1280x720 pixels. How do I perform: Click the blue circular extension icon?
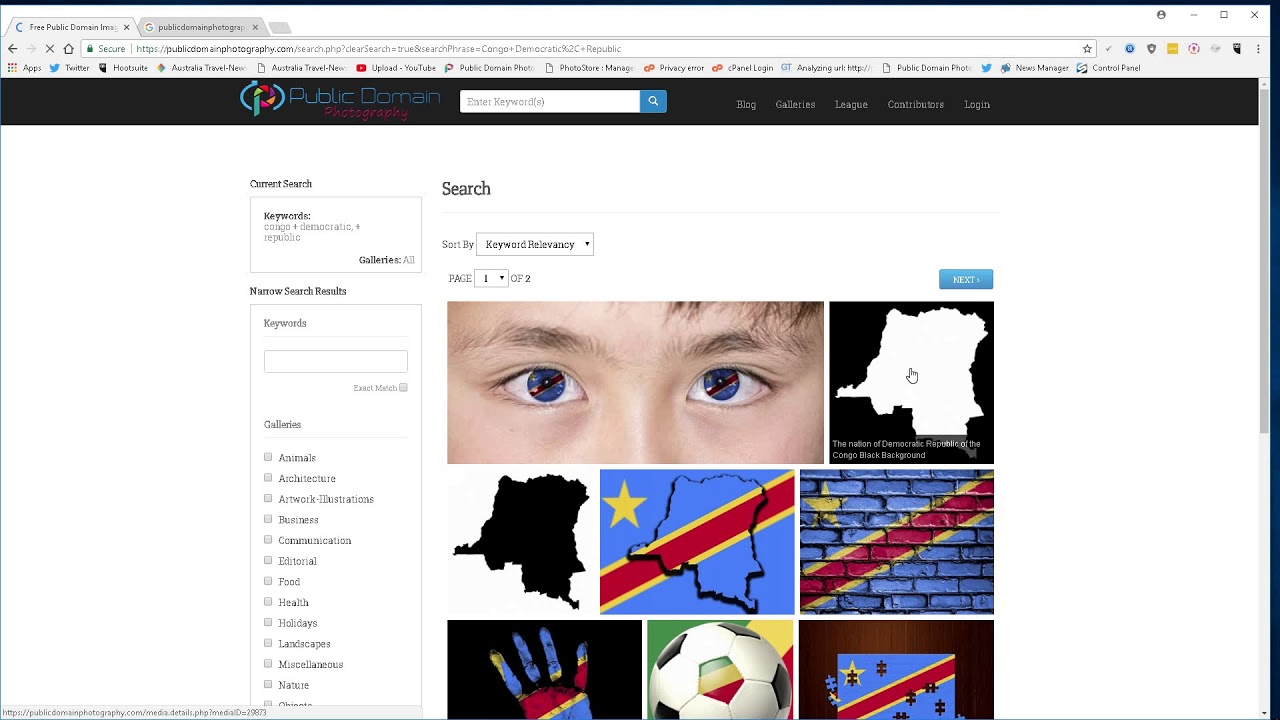click(x=1130, y=48)
